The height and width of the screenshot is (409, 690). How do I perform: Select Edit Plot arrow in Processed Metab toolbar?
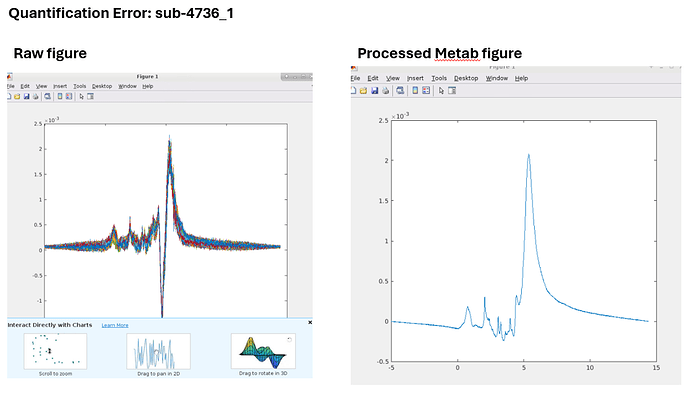pyautogui.click(x=441, y=90)
